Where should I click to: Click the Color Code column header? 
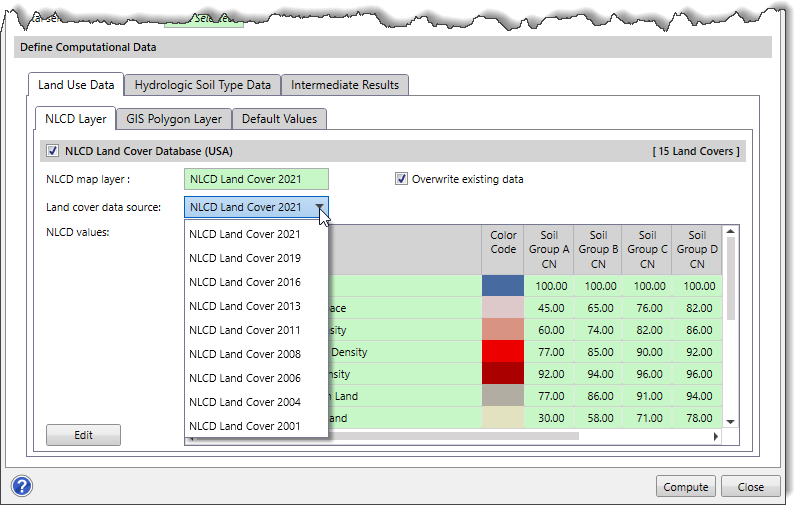[x=503, y=250]
